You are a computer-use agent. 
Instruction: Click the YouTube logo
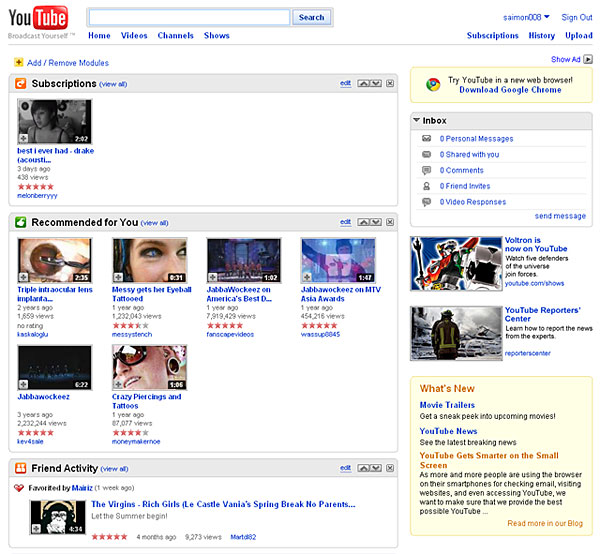[x=38, y=18]
